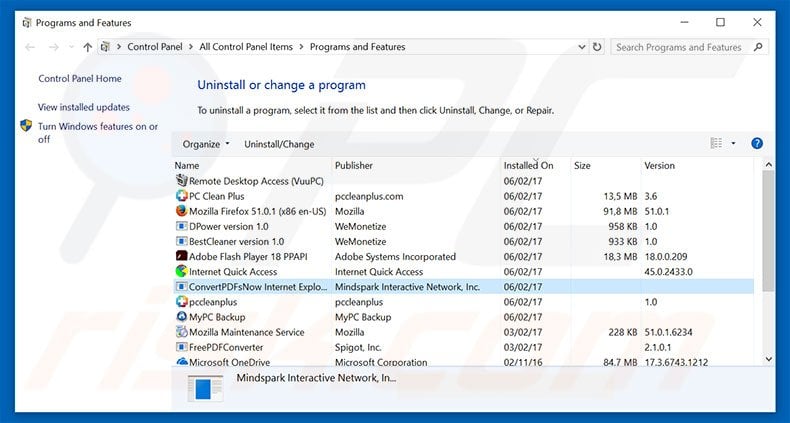Click the scrollbar up arrow

[x=768, y=164]
